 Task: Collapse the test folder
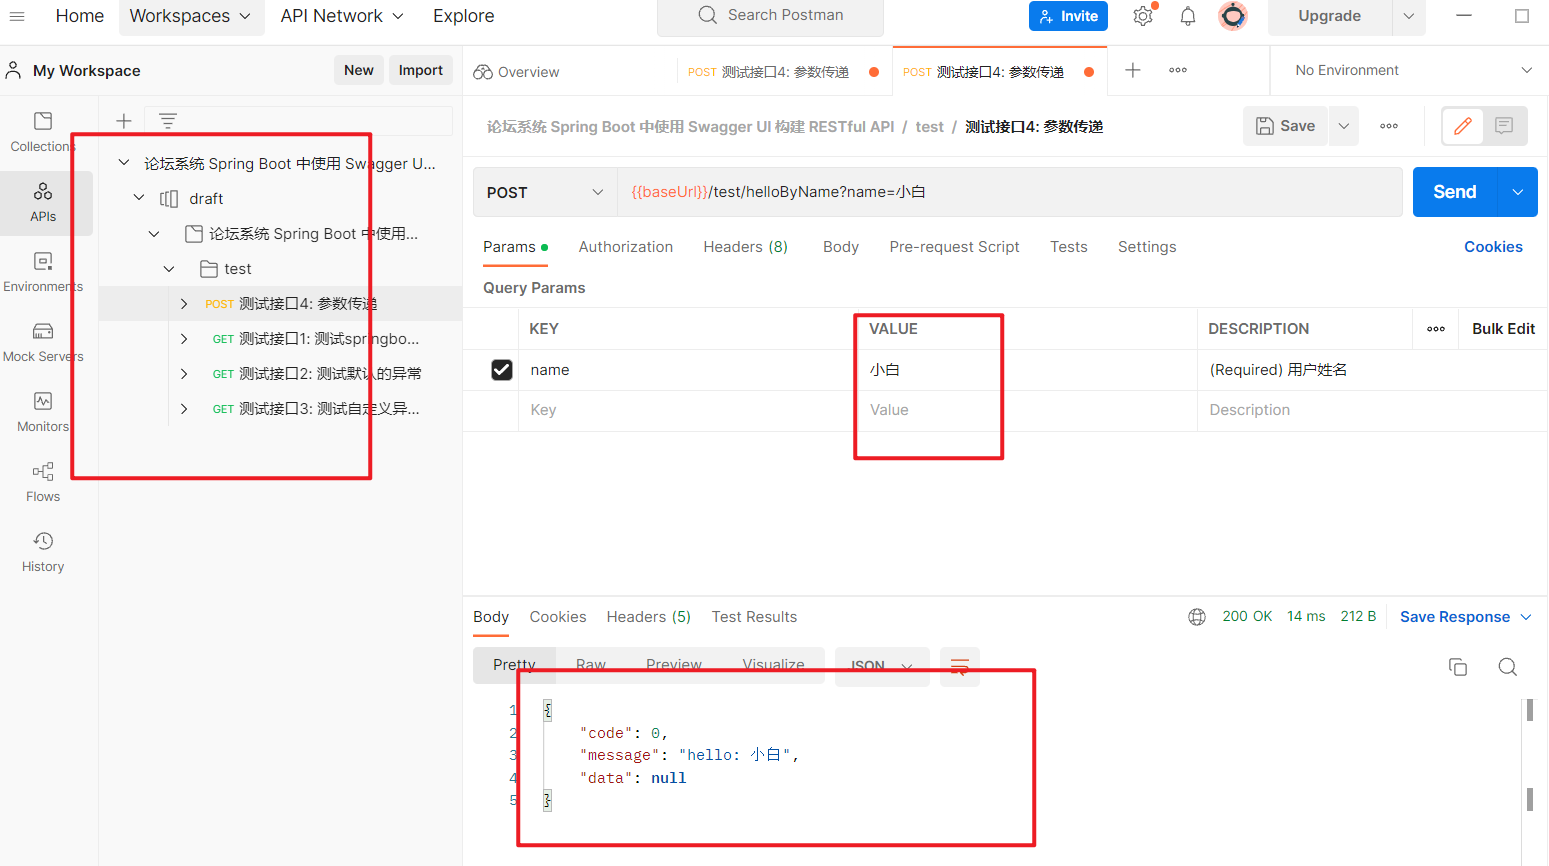169,268
